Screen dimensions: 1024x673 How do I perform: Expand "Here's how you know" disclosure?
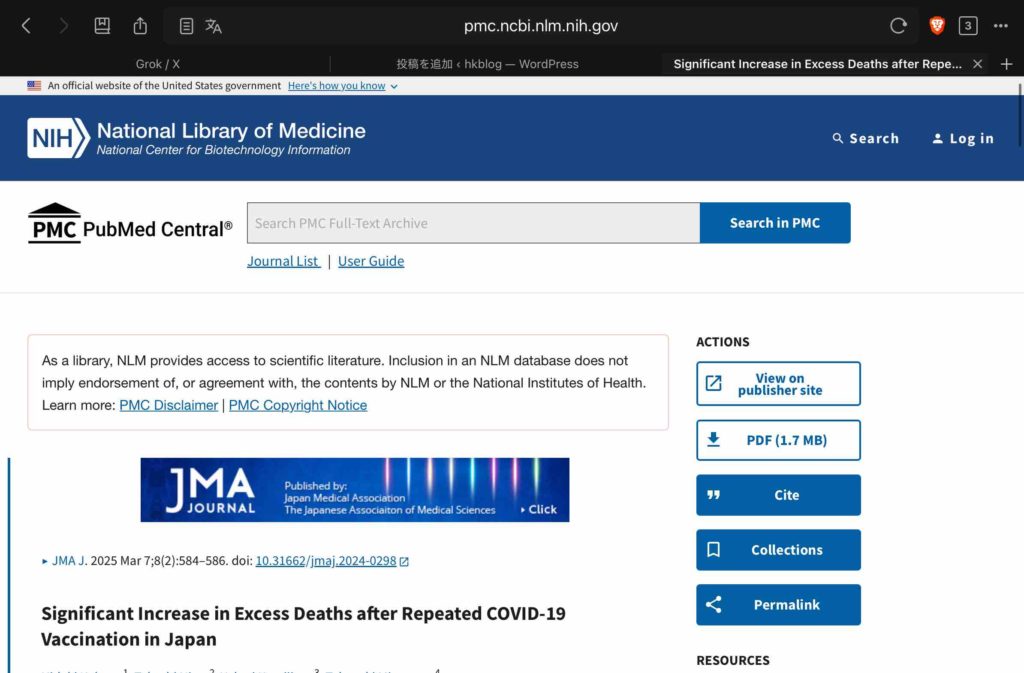click(342, 86)
